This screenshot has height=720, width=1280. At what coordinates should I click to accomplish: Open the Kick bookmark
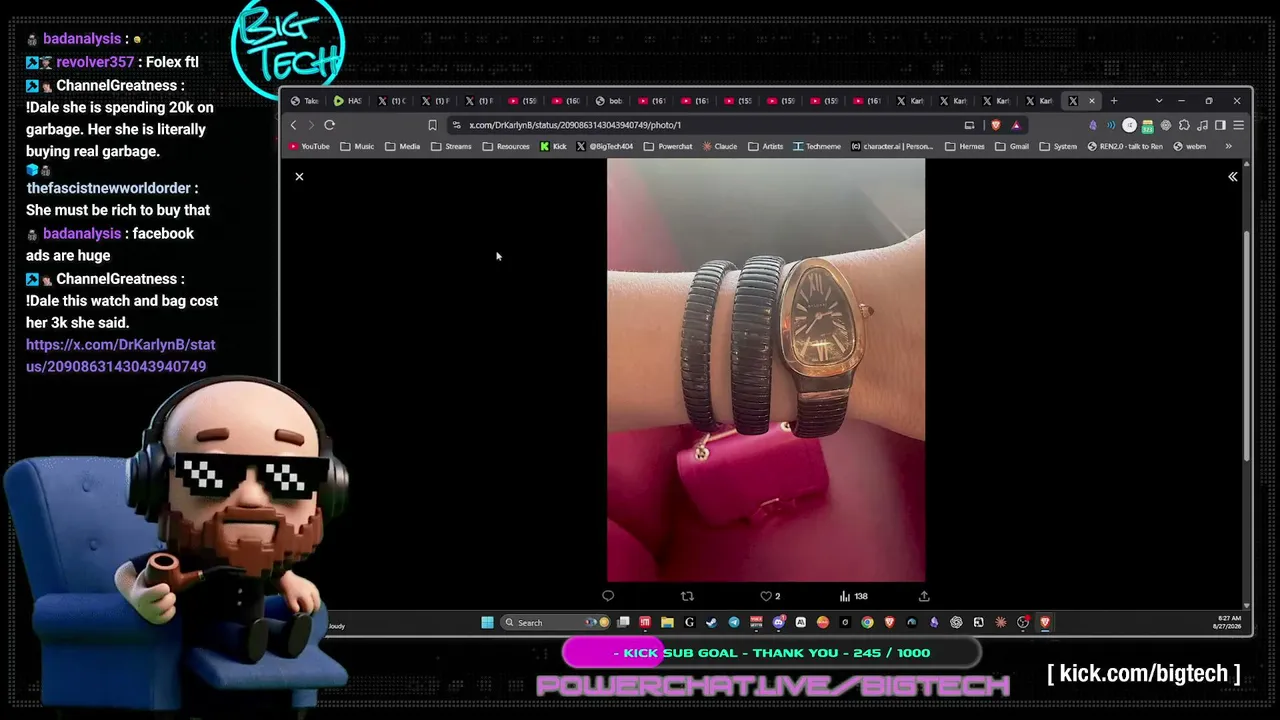tap(553, 146)
